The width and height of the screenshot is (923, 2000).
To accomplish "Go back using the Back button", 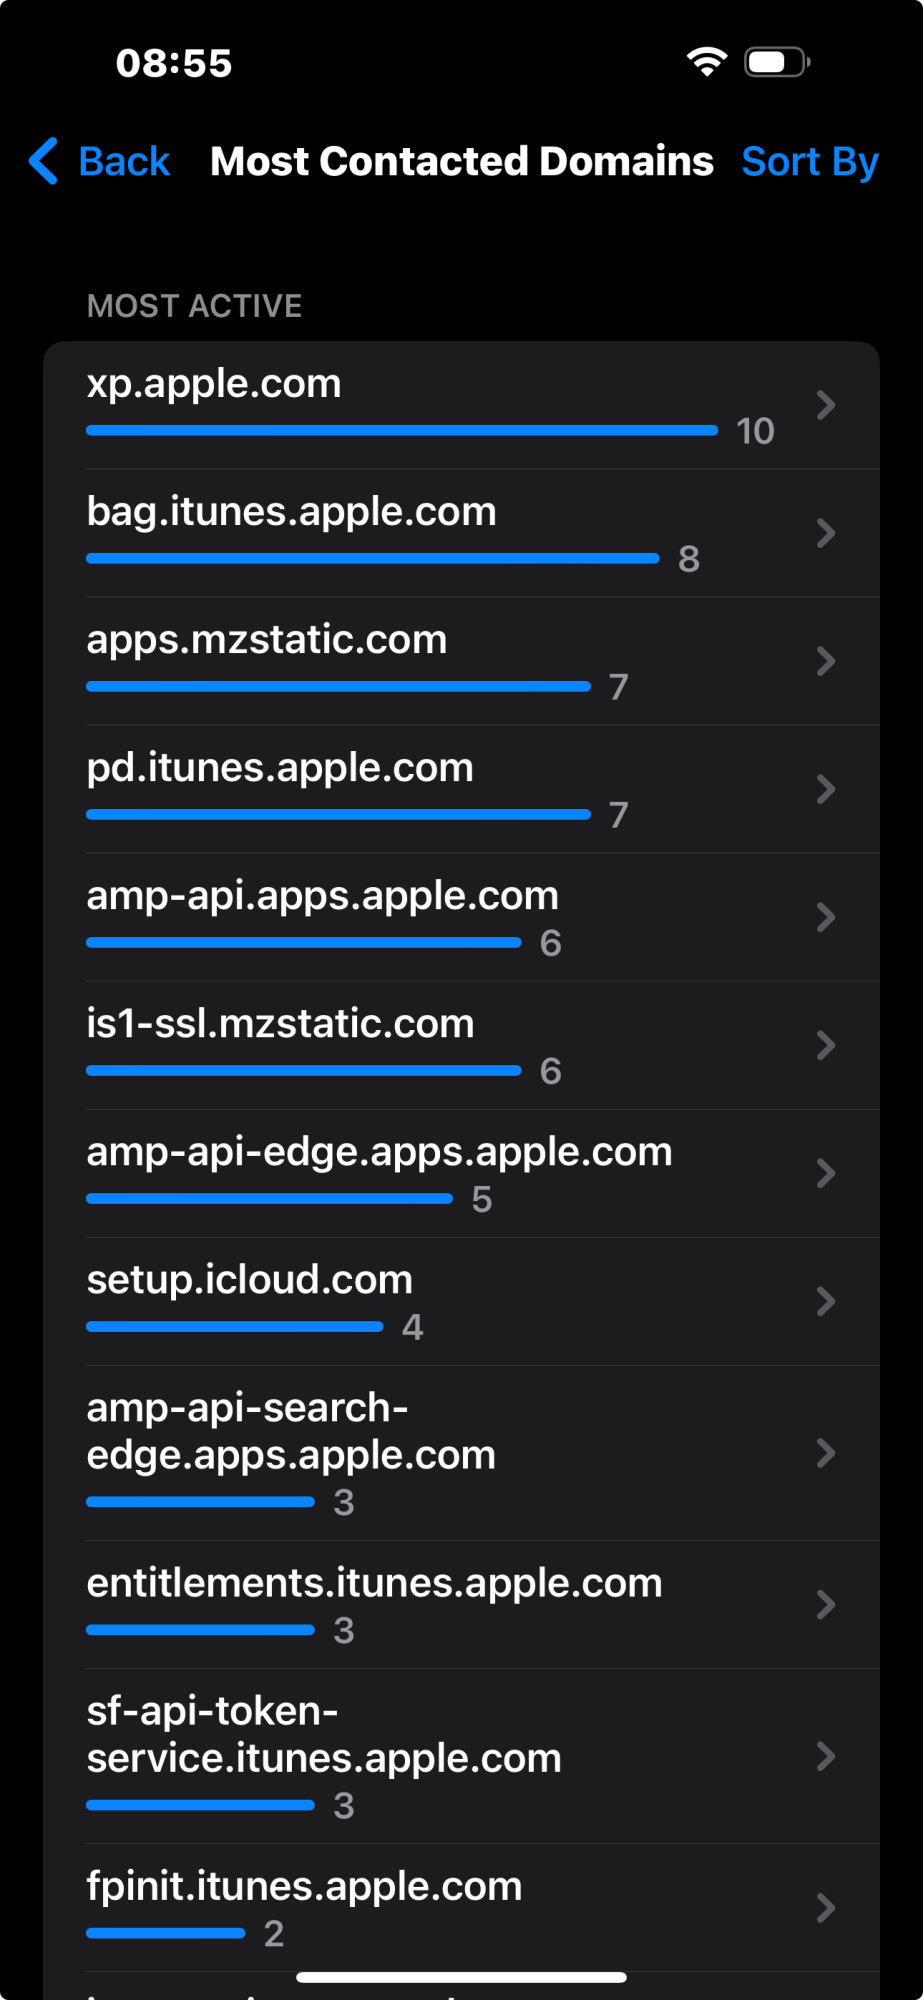I will coord(100,161).
